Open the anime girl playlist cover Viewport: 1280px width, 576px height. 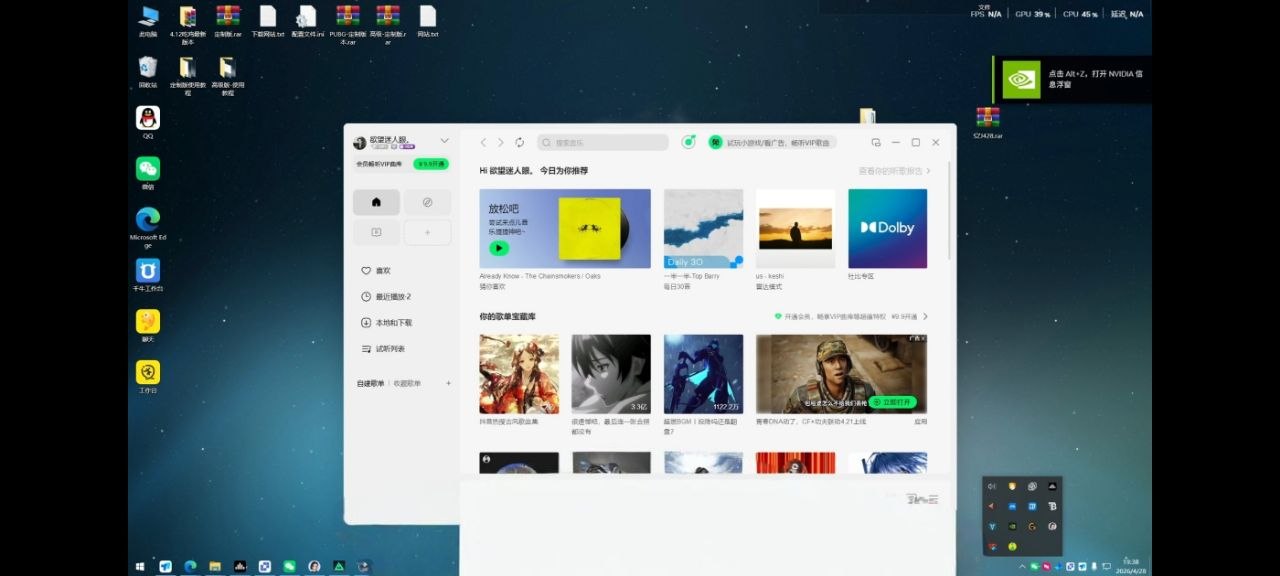pos(519,374)
